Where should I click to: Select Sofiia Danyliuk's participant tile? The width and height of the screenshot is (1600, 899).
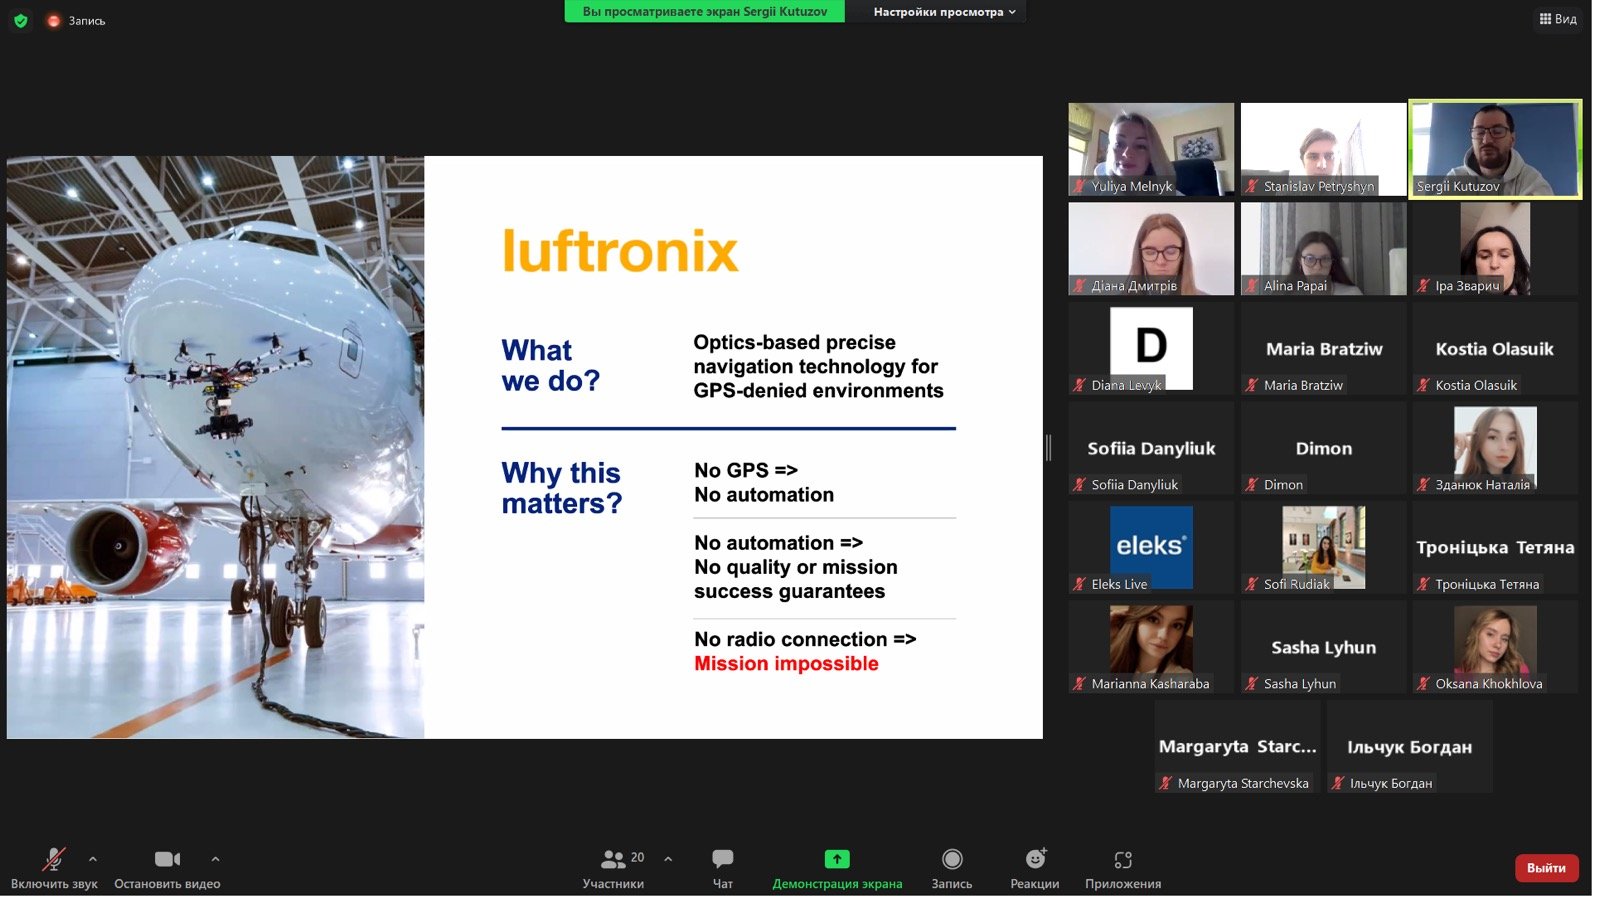(1151, 447)
